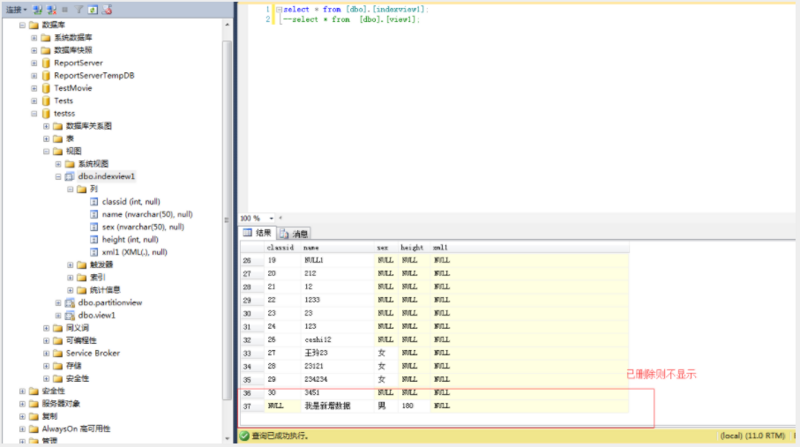800x447 pixels.
Task: Click the stop action icon in Object Explorer toolbar
Action: (65, 10)
